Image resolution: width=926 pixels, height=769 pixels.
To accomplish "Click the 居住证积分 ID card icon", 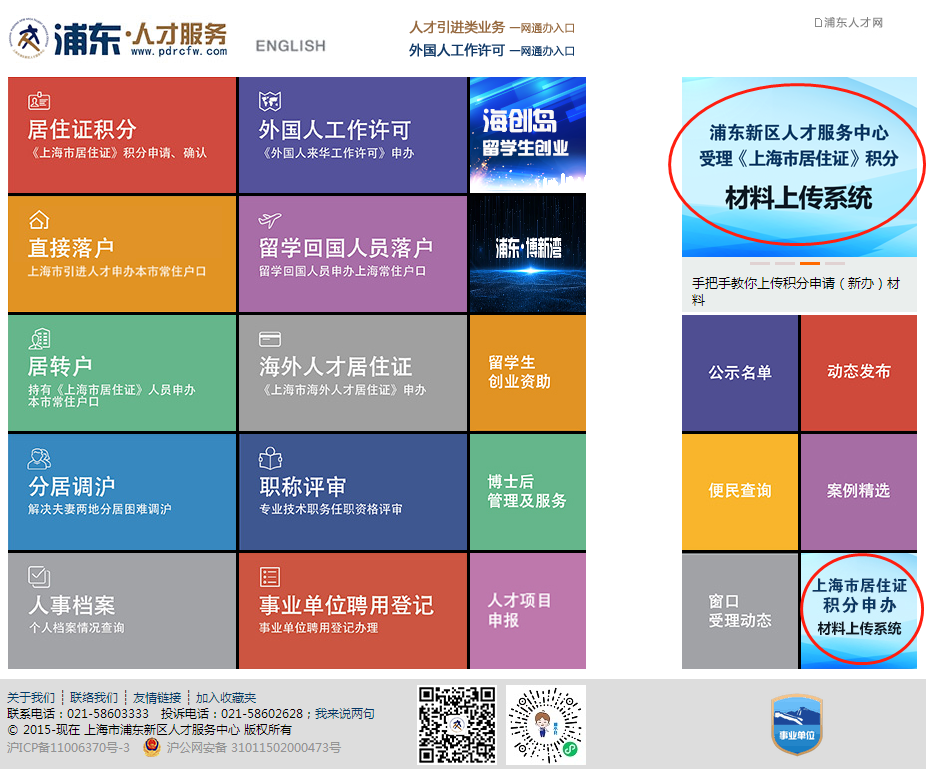I will point(39,101).
